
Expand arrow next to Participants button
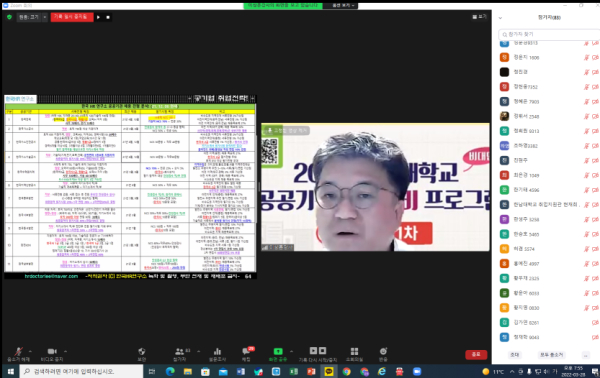(x=198, y=351)
